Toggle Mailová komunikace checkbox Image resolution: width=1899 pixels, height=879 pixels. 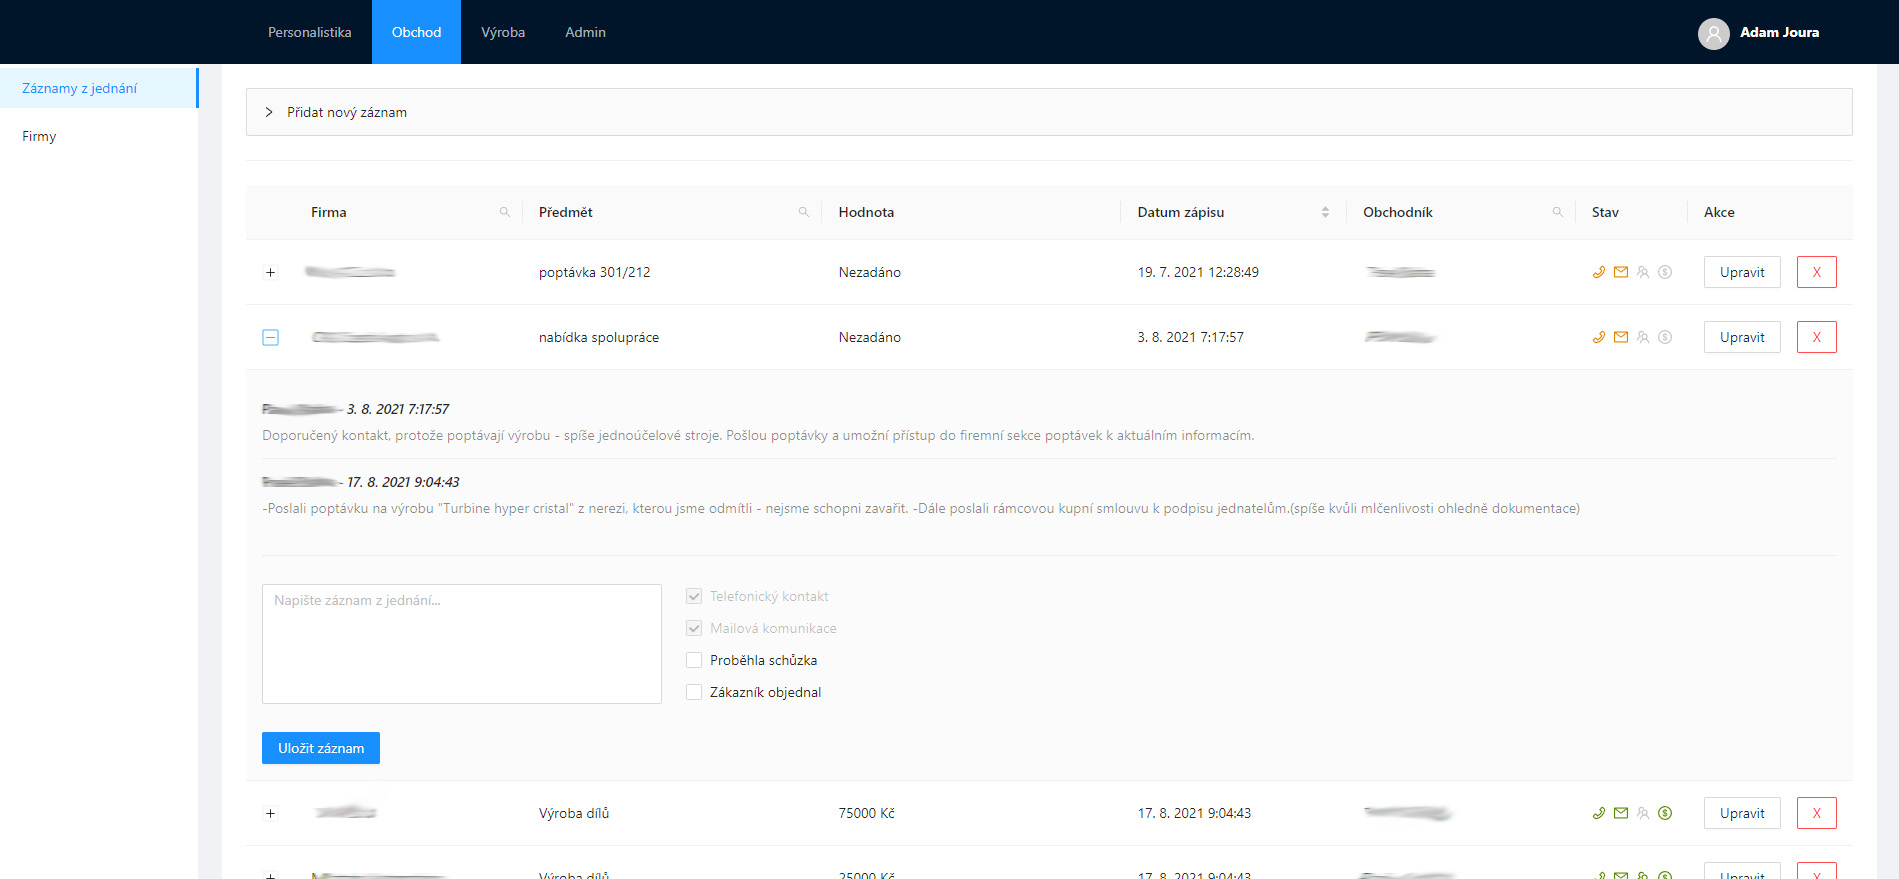point(694,628)
